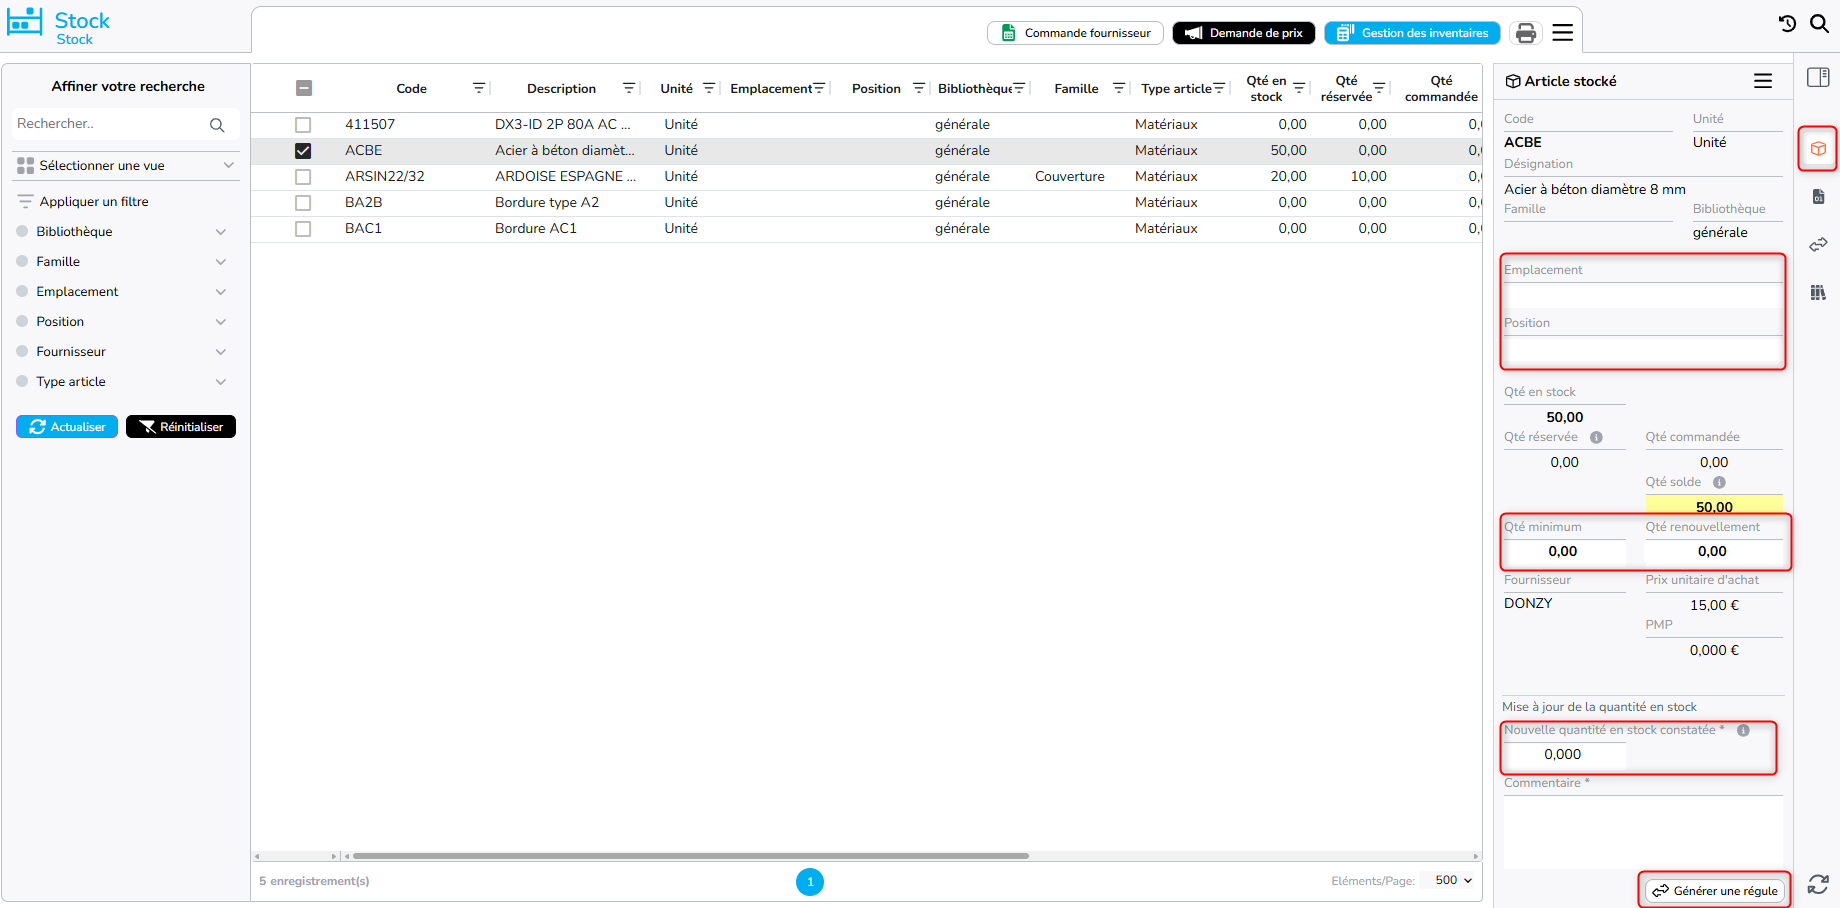Click the horizontal table scrollbar

point(690,856)
